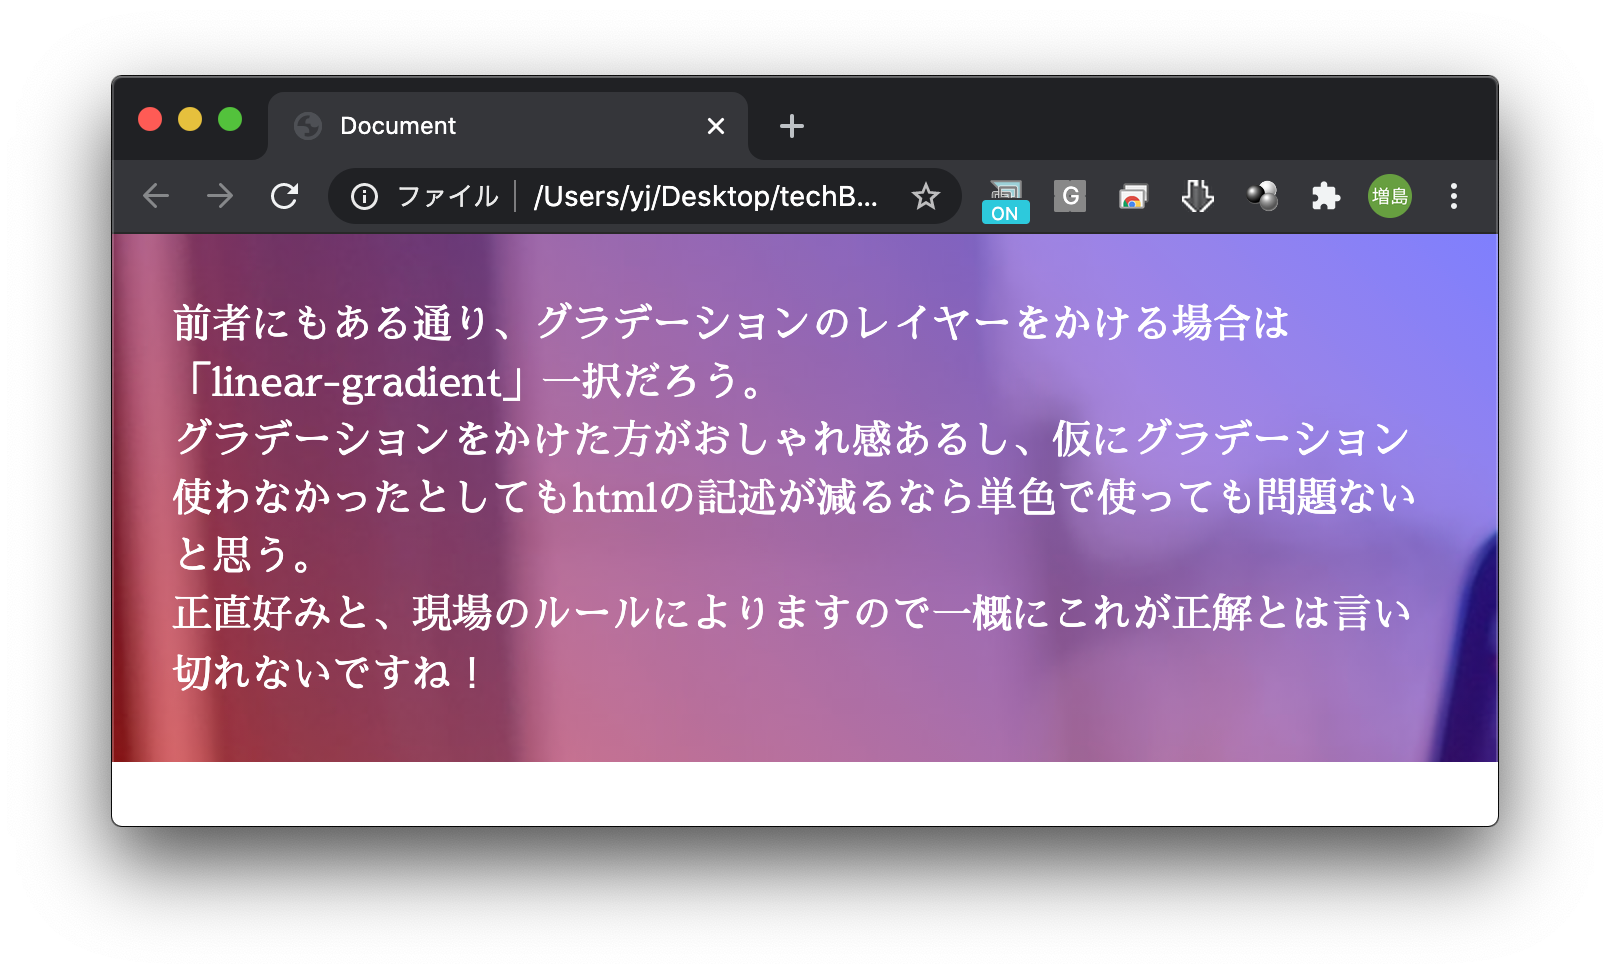Click the back navigation arrow

coord(156,196)
